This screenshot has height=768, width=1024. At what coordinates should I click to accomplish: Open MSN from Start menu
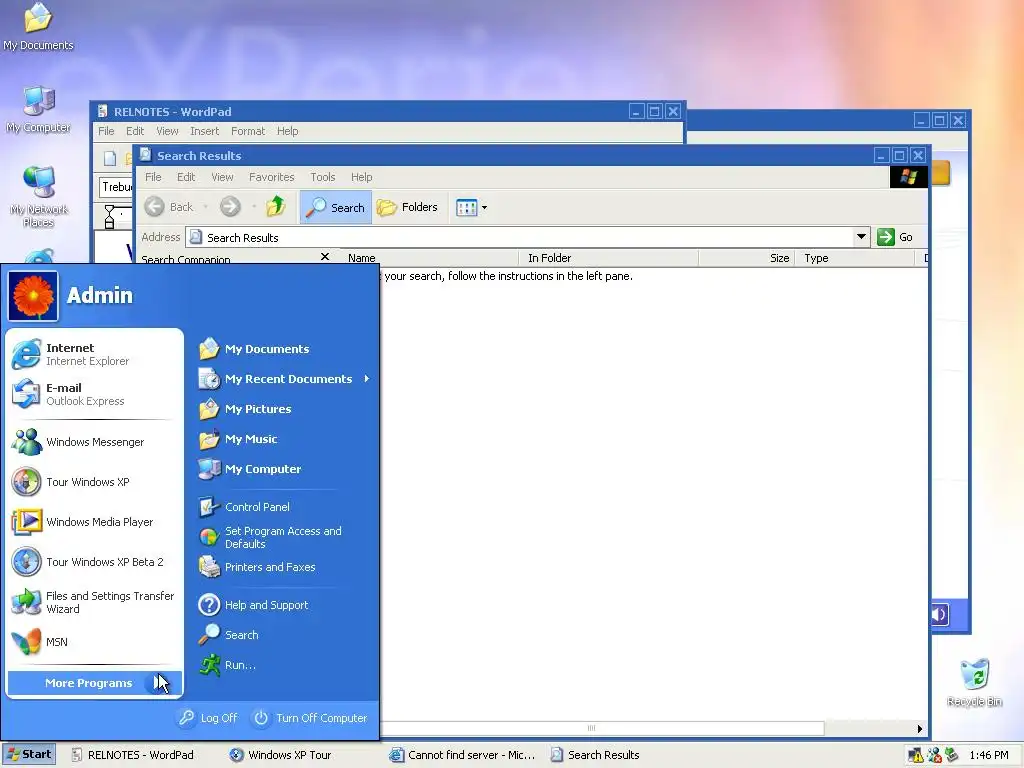(x=95, y=642)
